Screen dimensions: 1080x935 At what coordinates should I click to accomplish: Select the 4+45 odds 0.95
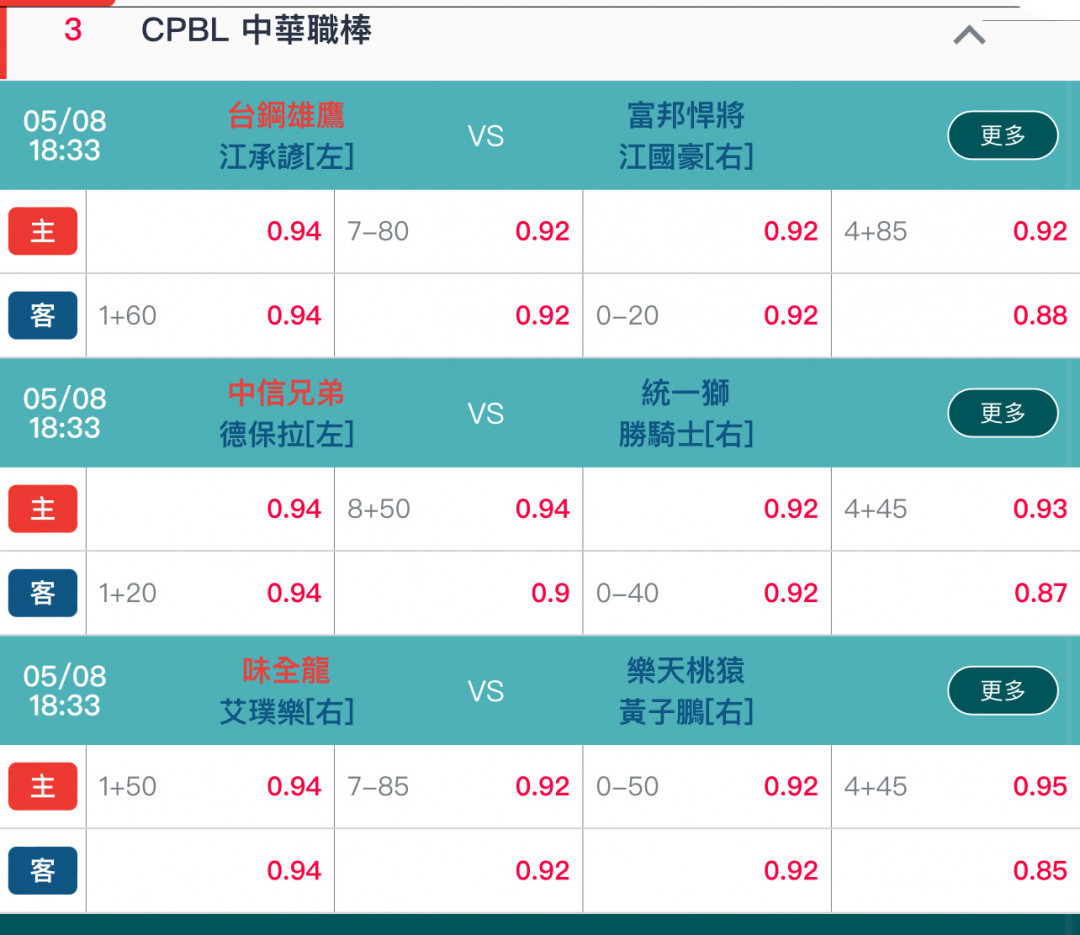[956, 787]
